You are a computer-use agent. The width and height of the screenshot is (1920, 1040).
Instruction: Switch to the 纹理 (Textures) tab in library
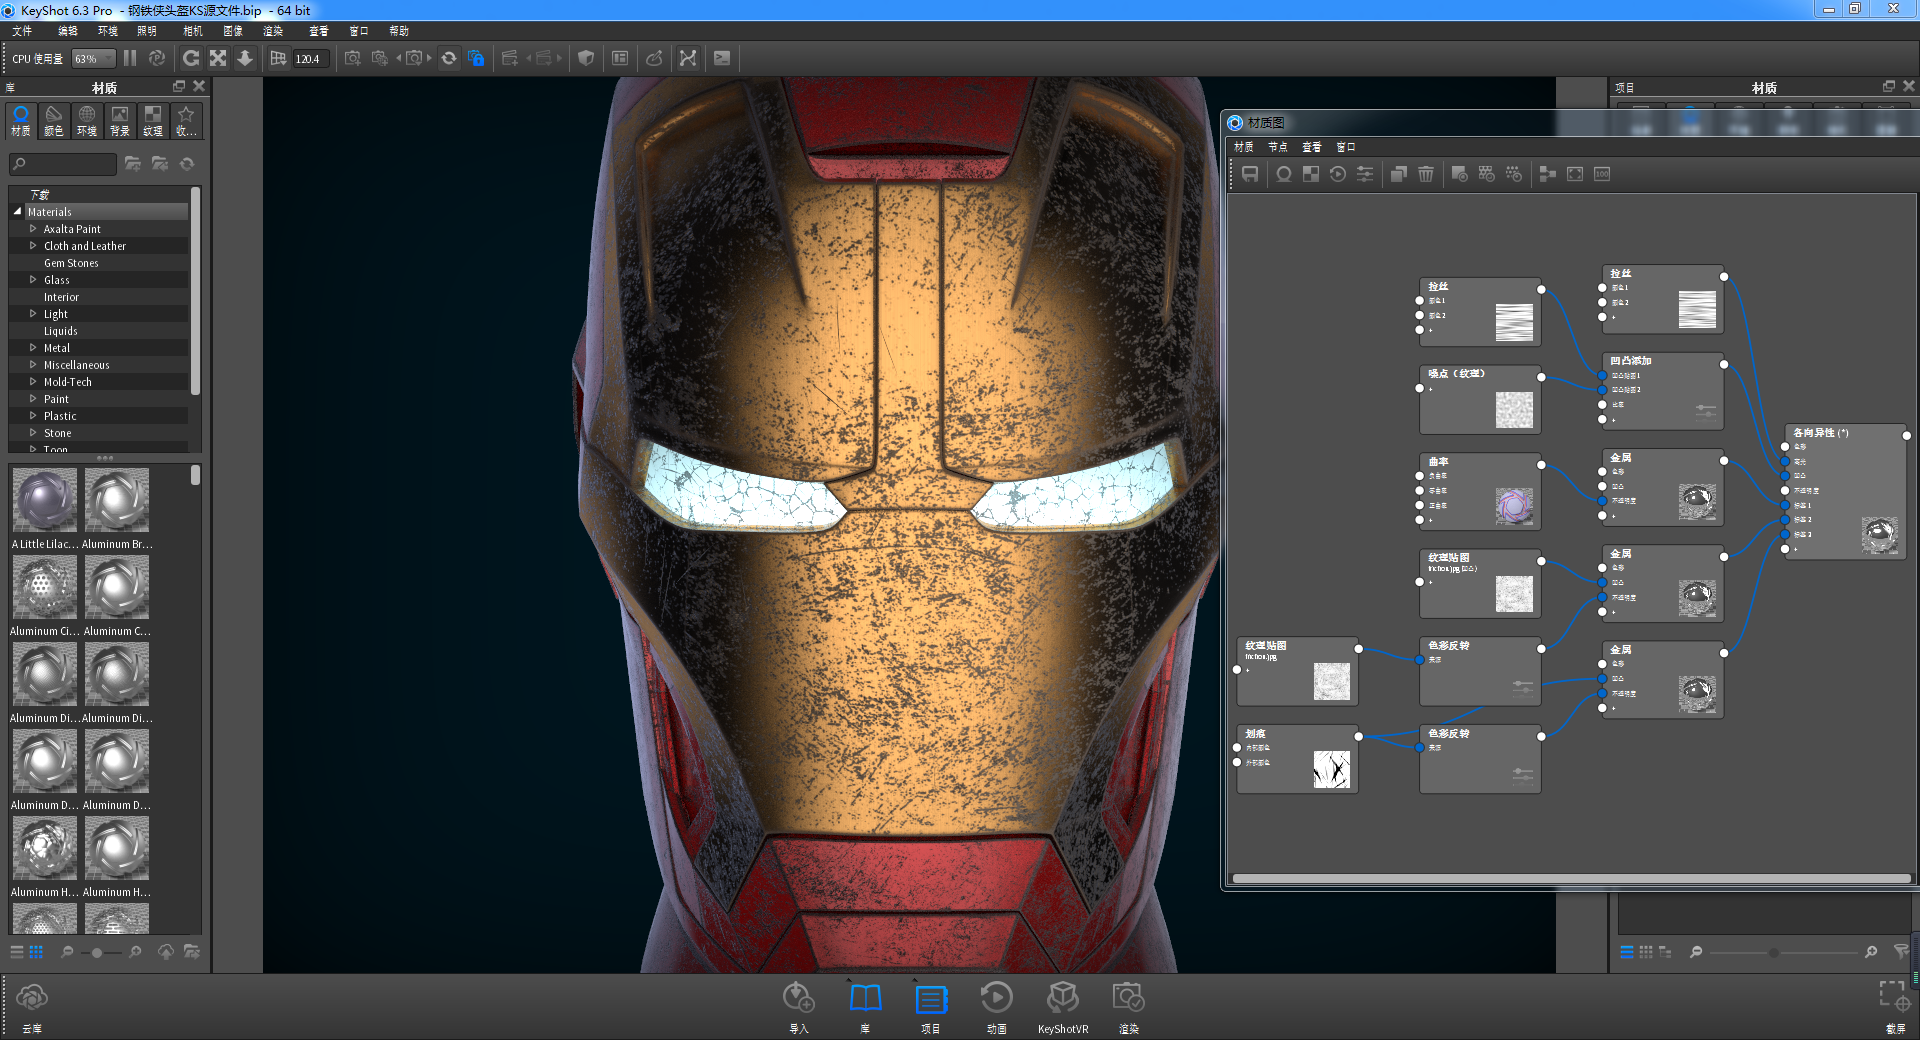[x=153, y=121]
